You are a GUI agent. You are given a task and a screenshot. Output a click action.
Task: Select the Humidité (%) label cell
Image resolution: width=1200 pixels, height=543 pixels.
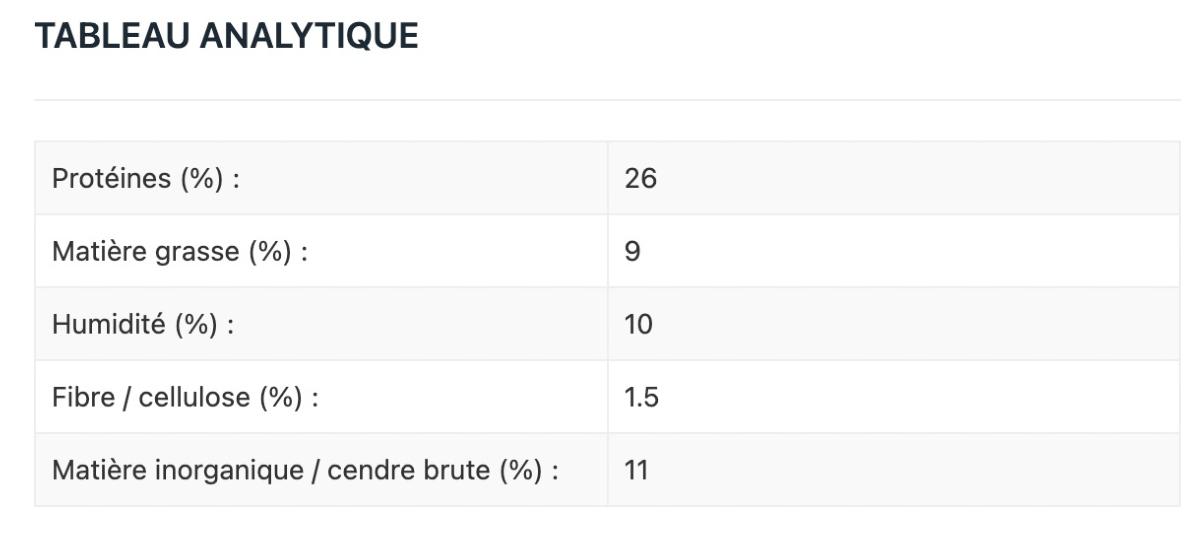[142, 325]
